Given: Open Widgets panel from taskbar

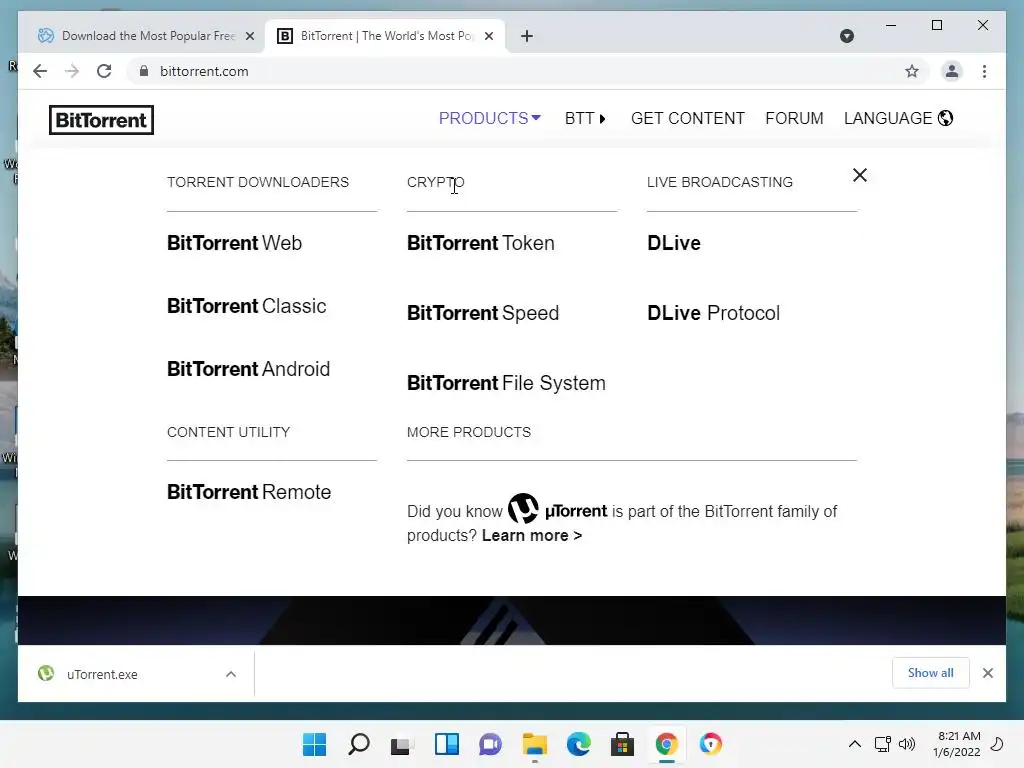Looking at the screenshot, I should pos(447,744).
